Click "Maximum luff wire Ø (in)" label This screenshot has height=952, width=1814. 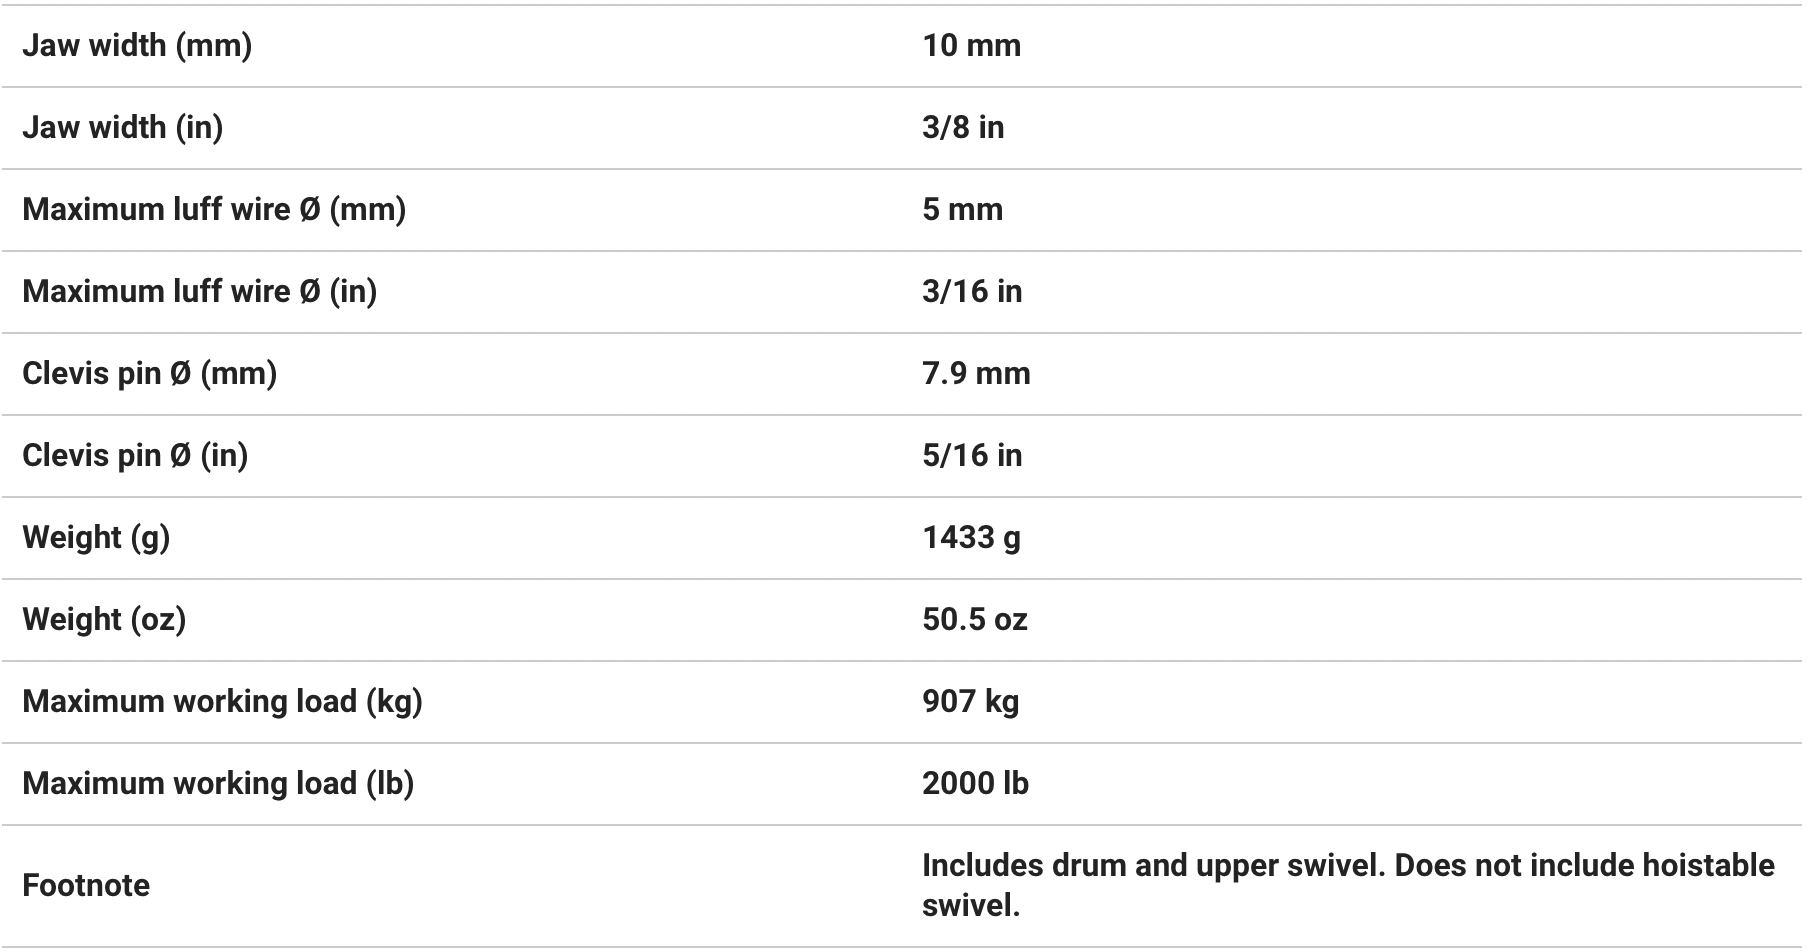pyautogui.click(x=200, y=292)
